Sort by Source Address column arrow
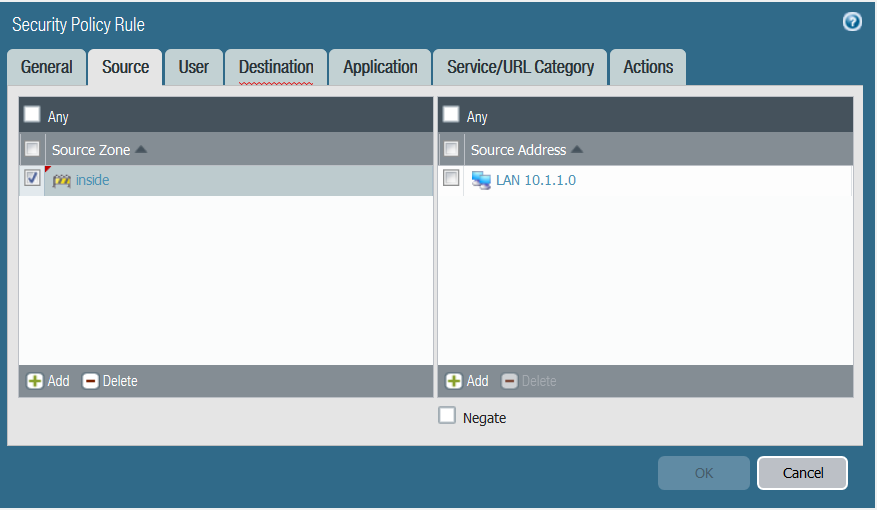 point(577,150)
